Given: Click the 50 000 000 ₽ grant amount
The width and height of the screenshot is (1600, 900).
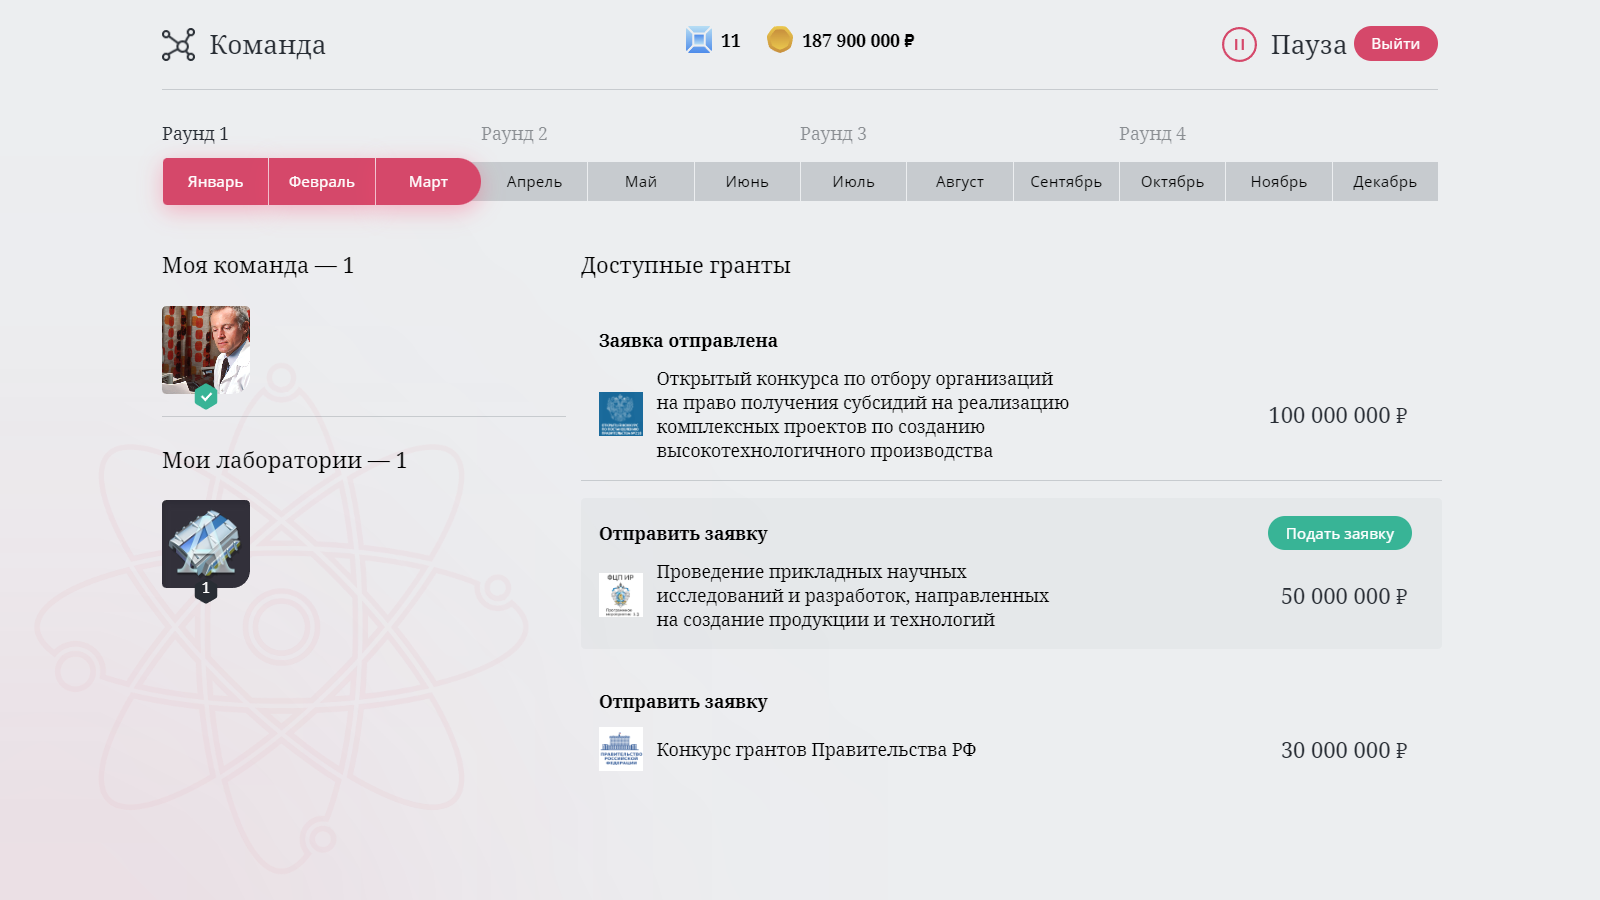Looking at the screenshot, I should click(x=1343, y=597).
